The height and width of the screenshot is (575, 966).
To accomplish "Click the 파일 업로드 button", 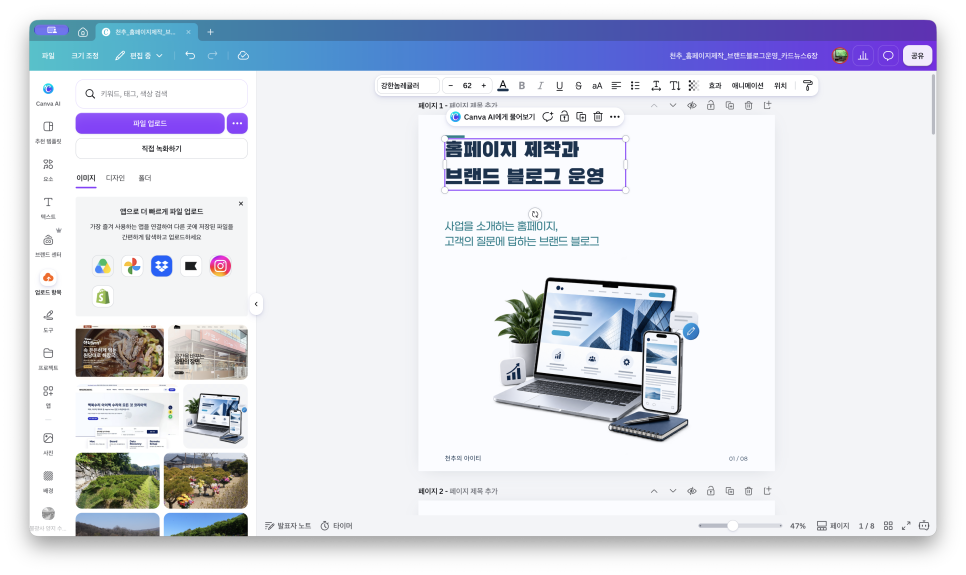I will click(x=150, y=123).
